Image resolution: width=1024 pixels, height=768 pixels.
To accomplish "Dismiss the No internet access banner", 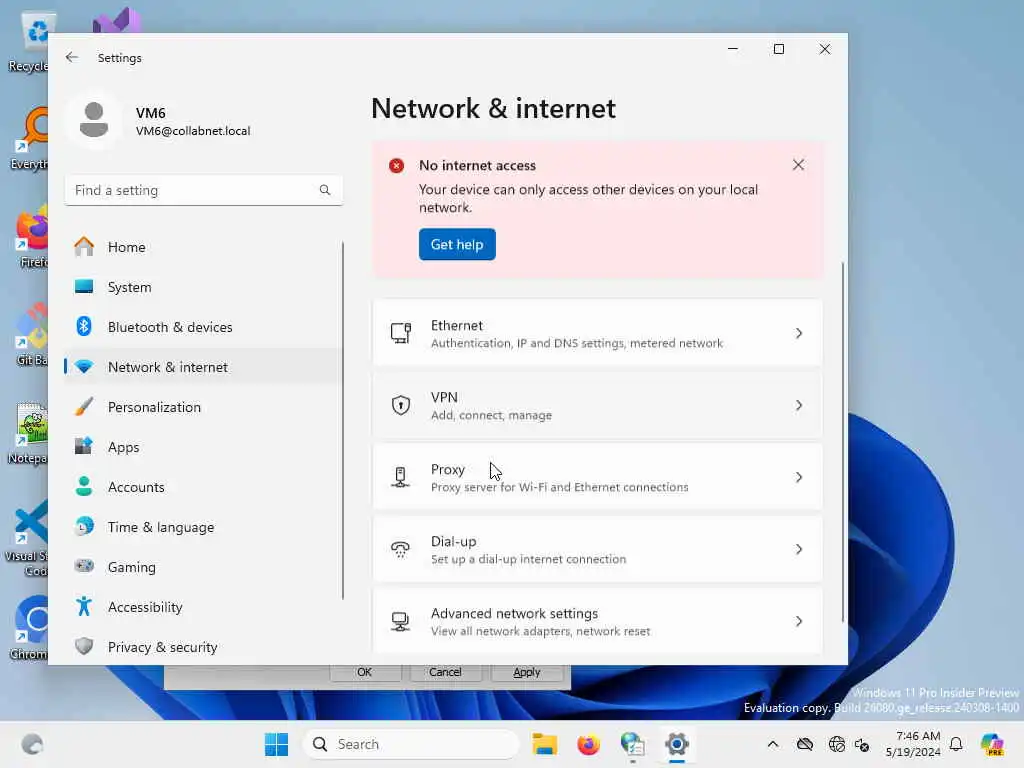I will 798,165.
